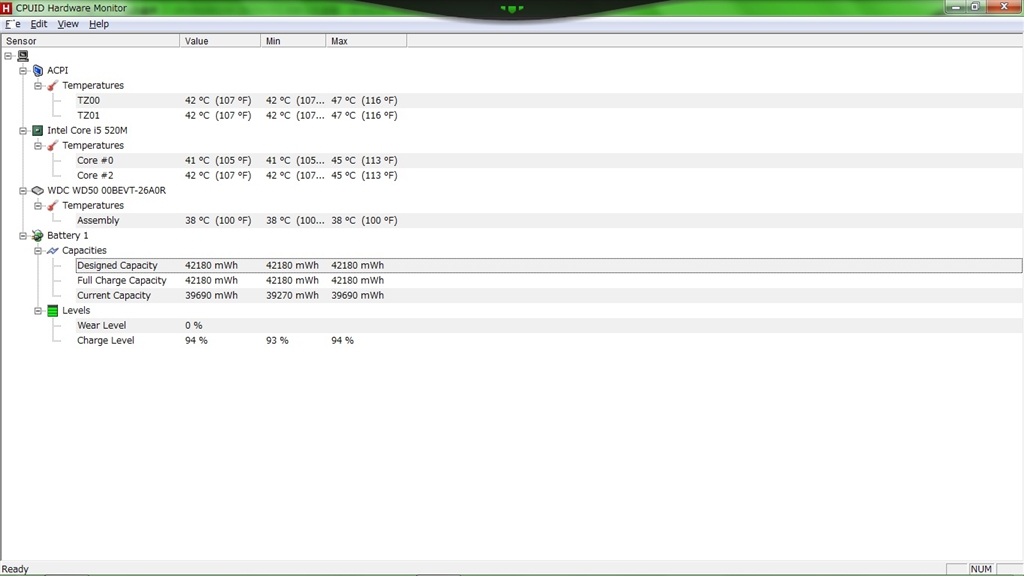
Task: Select the Full Charge Capacity row
Action: (x=549, y=281)
